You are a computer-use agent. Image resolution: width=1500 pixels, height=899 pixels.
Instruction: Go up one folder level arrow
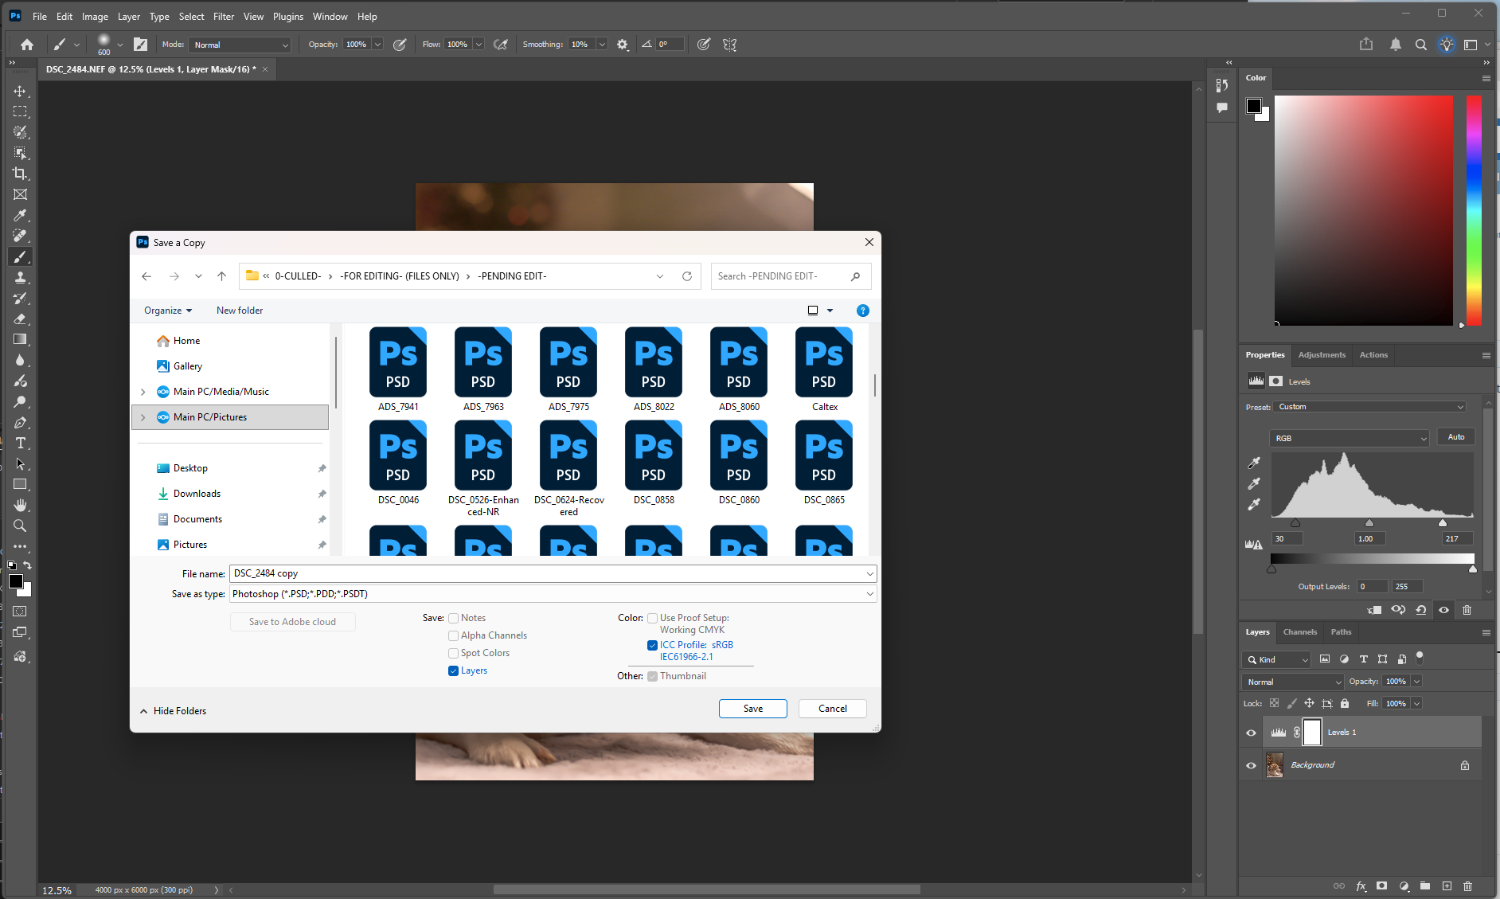(x=222, y=276)
